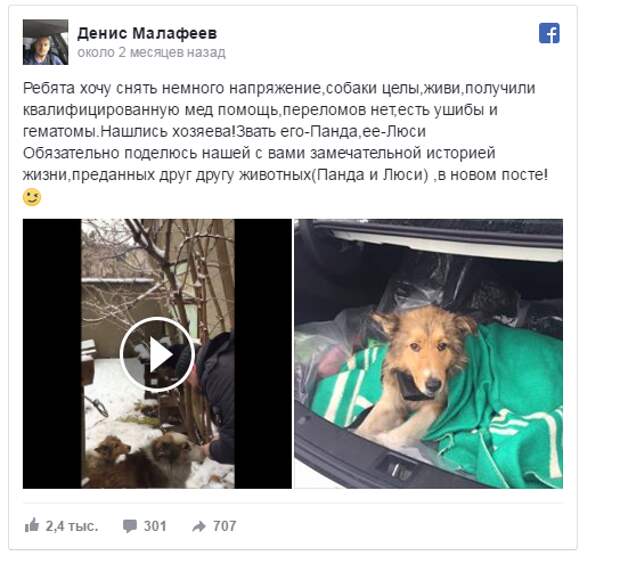Image resolution: width=620 pixels, height=564 pixels.
Task: Open the Facebook logo icon
Action: [x=549, y=33]
